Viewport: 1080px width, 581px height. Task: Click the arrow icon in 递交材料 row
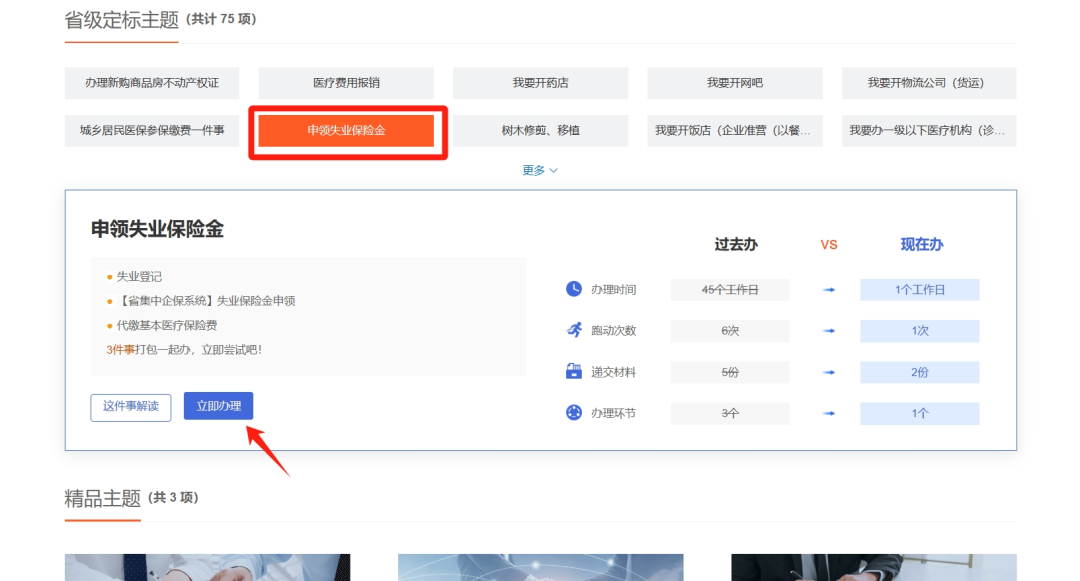pos(829,372)
